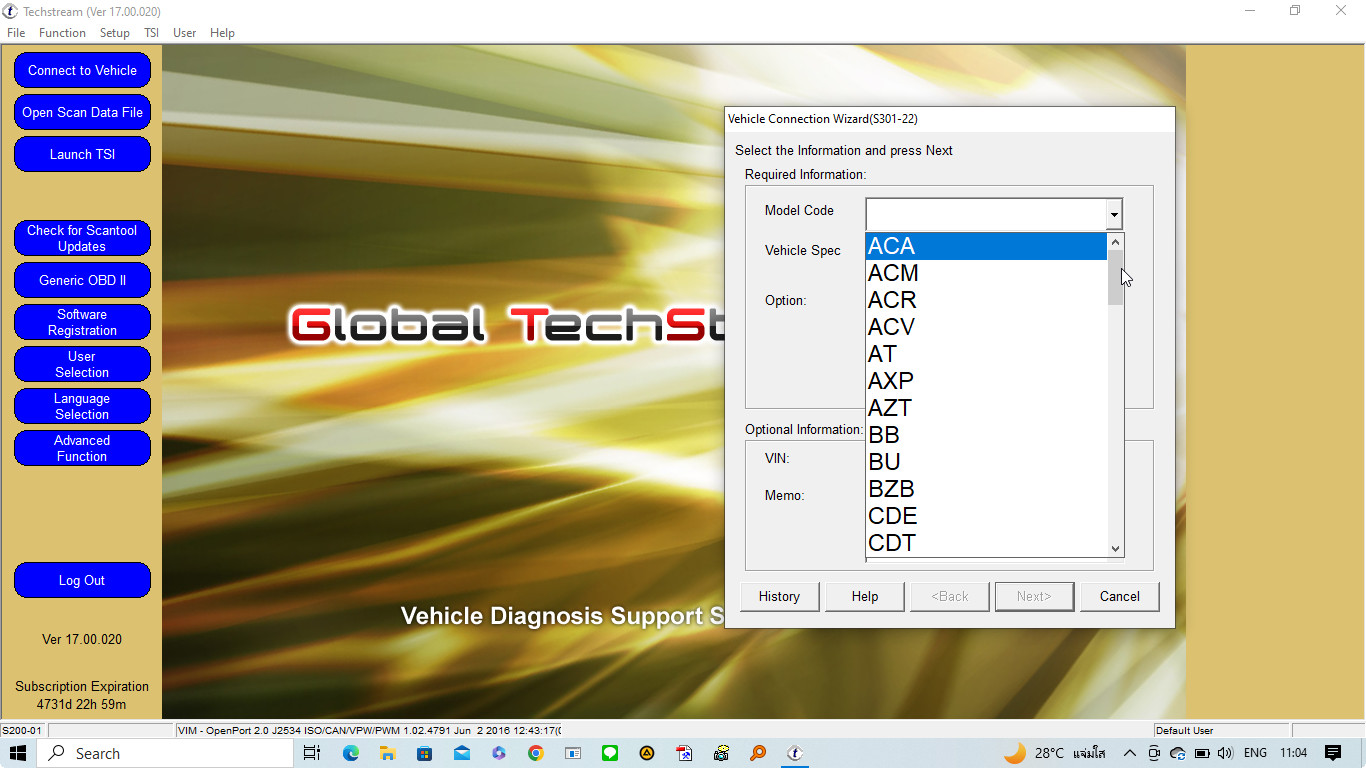Screen dimensions: 1366x768
Task: Select AXP from the model code list
Action: coord(986,381)
